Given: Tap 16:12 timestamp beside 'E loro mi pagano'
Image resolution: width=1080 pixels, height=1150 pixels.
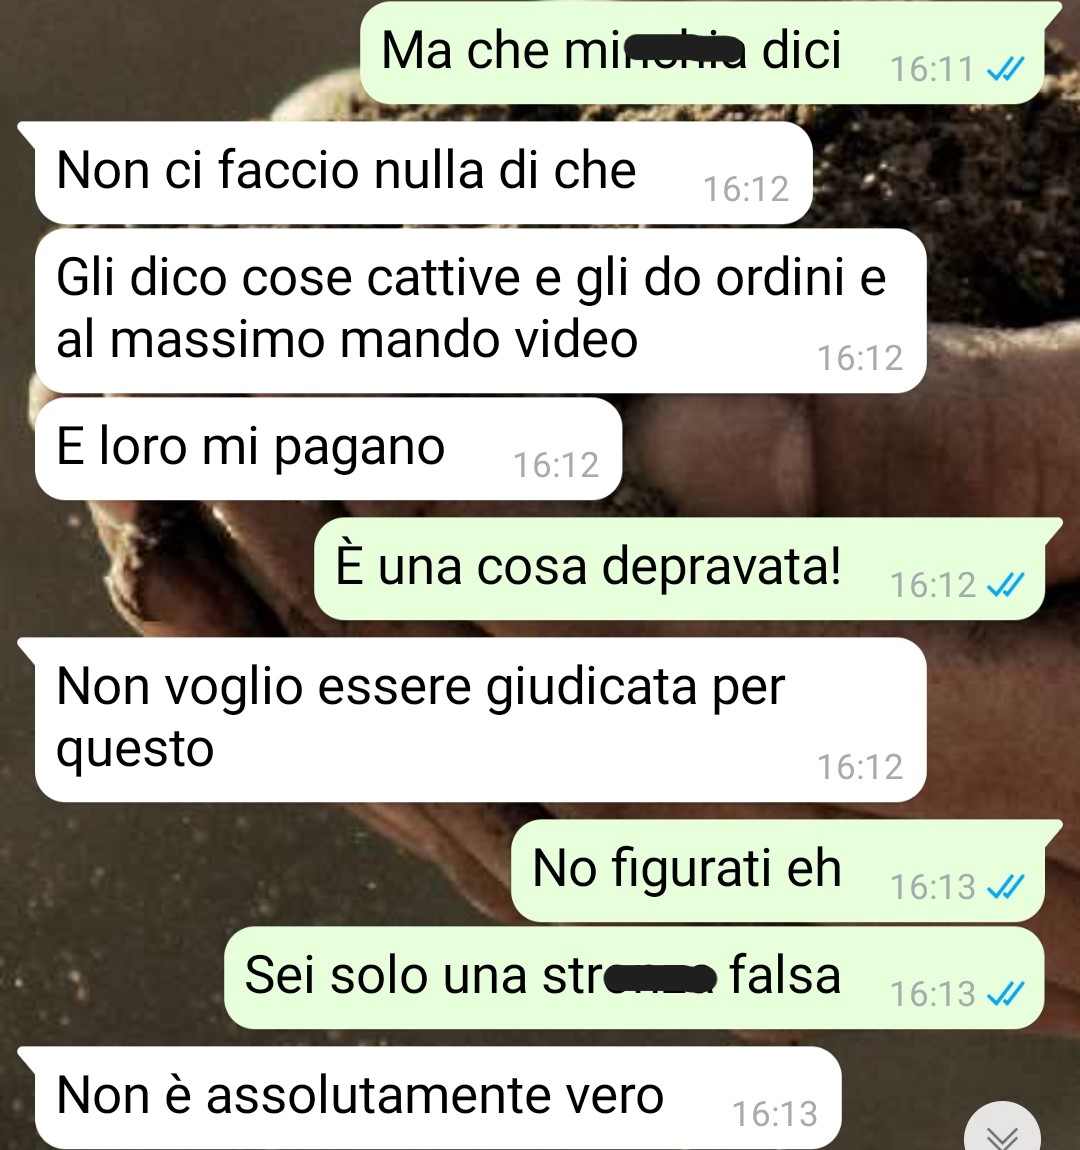Looking at the screenshot, I should (x=556, y=466).
